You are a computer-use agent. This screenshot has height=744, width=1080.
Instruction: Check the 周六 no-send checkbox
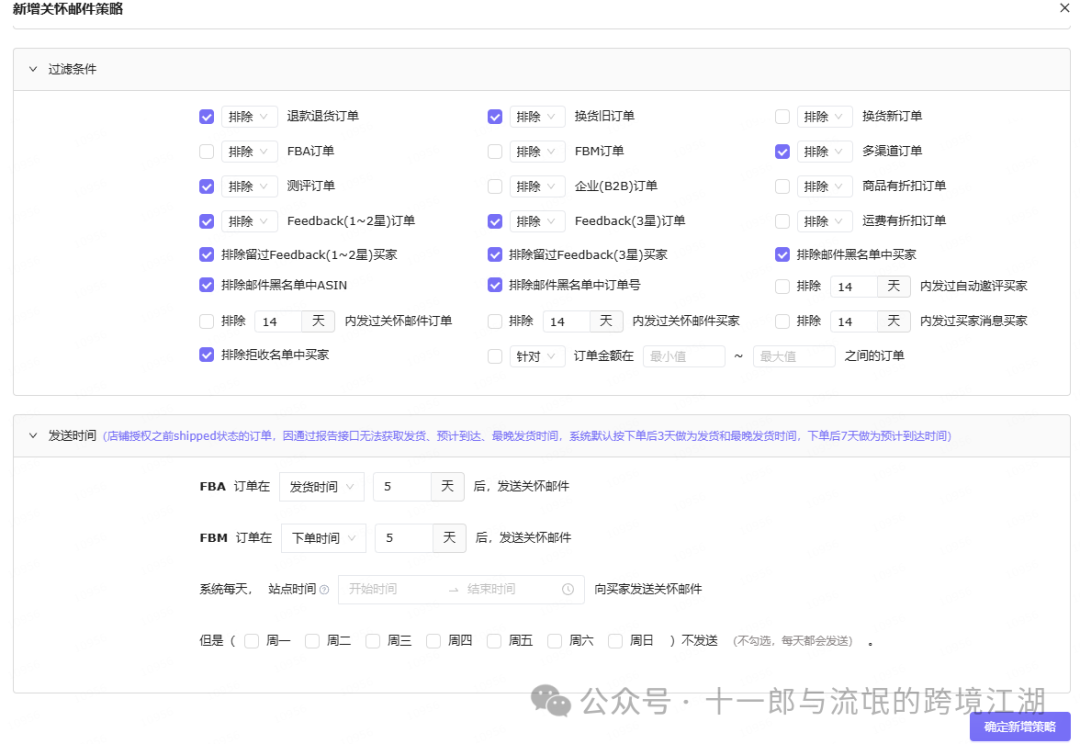pyautogui.click(x=554, y=641)
